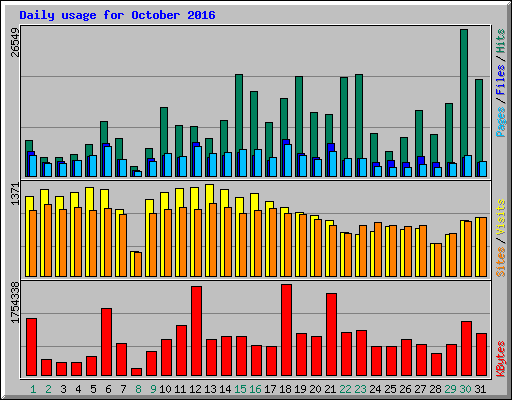
Task: Click the shortest red KBytes bar for day 8
Action: coord(136,372)
